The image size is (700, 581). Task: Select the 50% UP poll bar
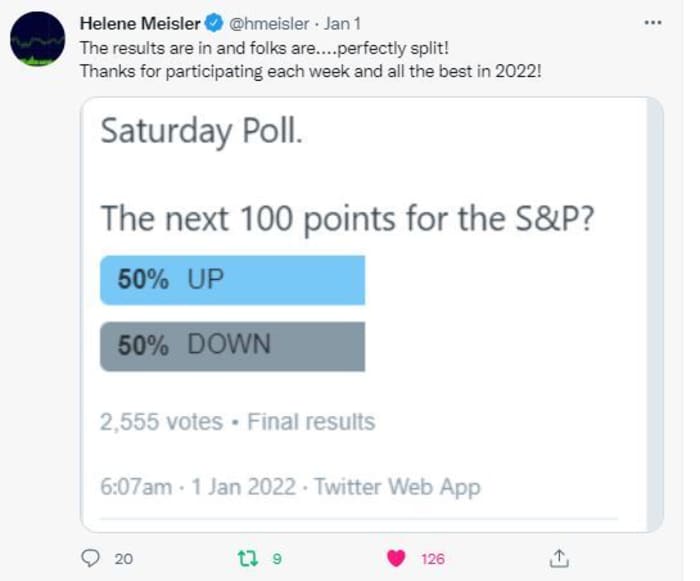[x=232, y=280]
